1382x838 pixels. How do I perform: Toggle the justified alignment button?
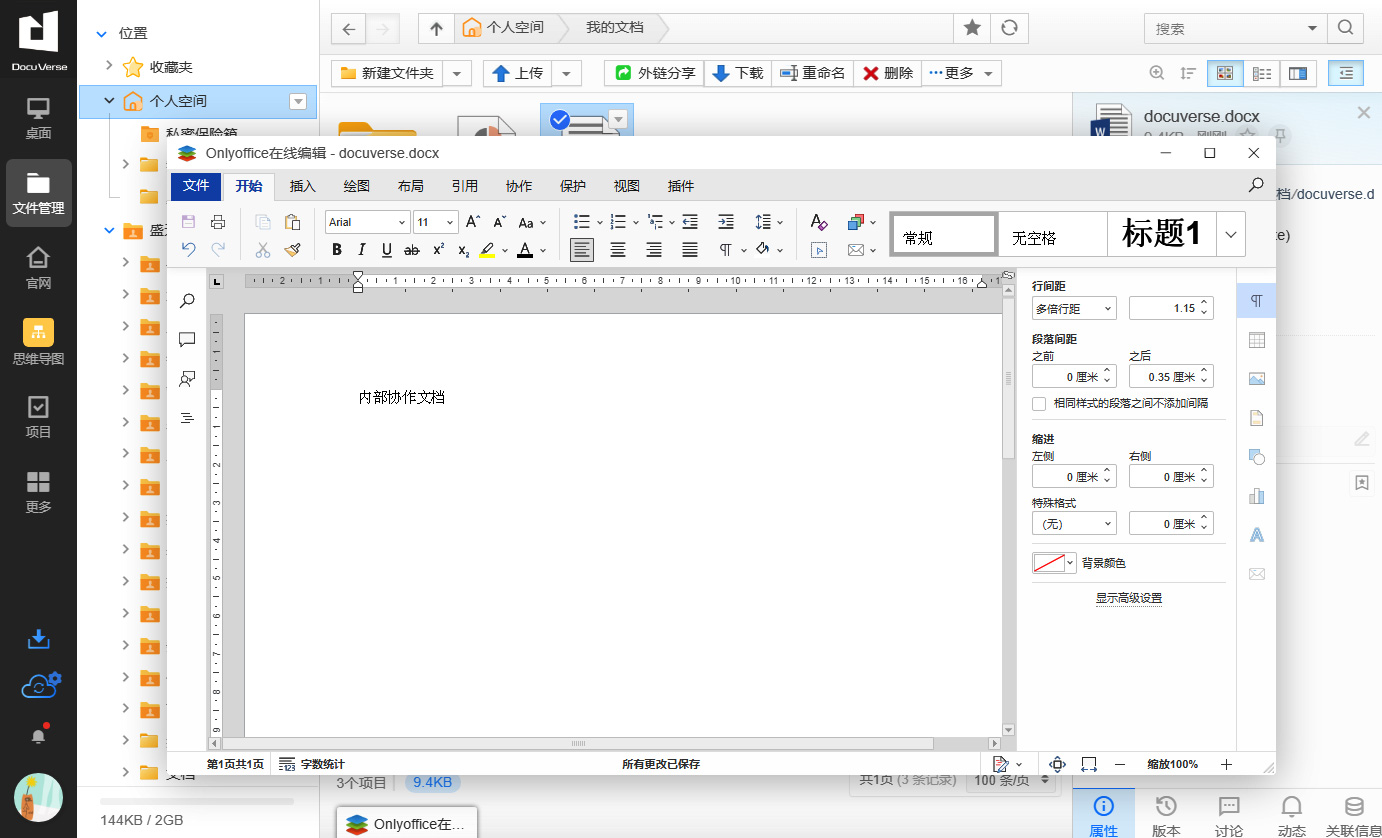click(690, 250)
